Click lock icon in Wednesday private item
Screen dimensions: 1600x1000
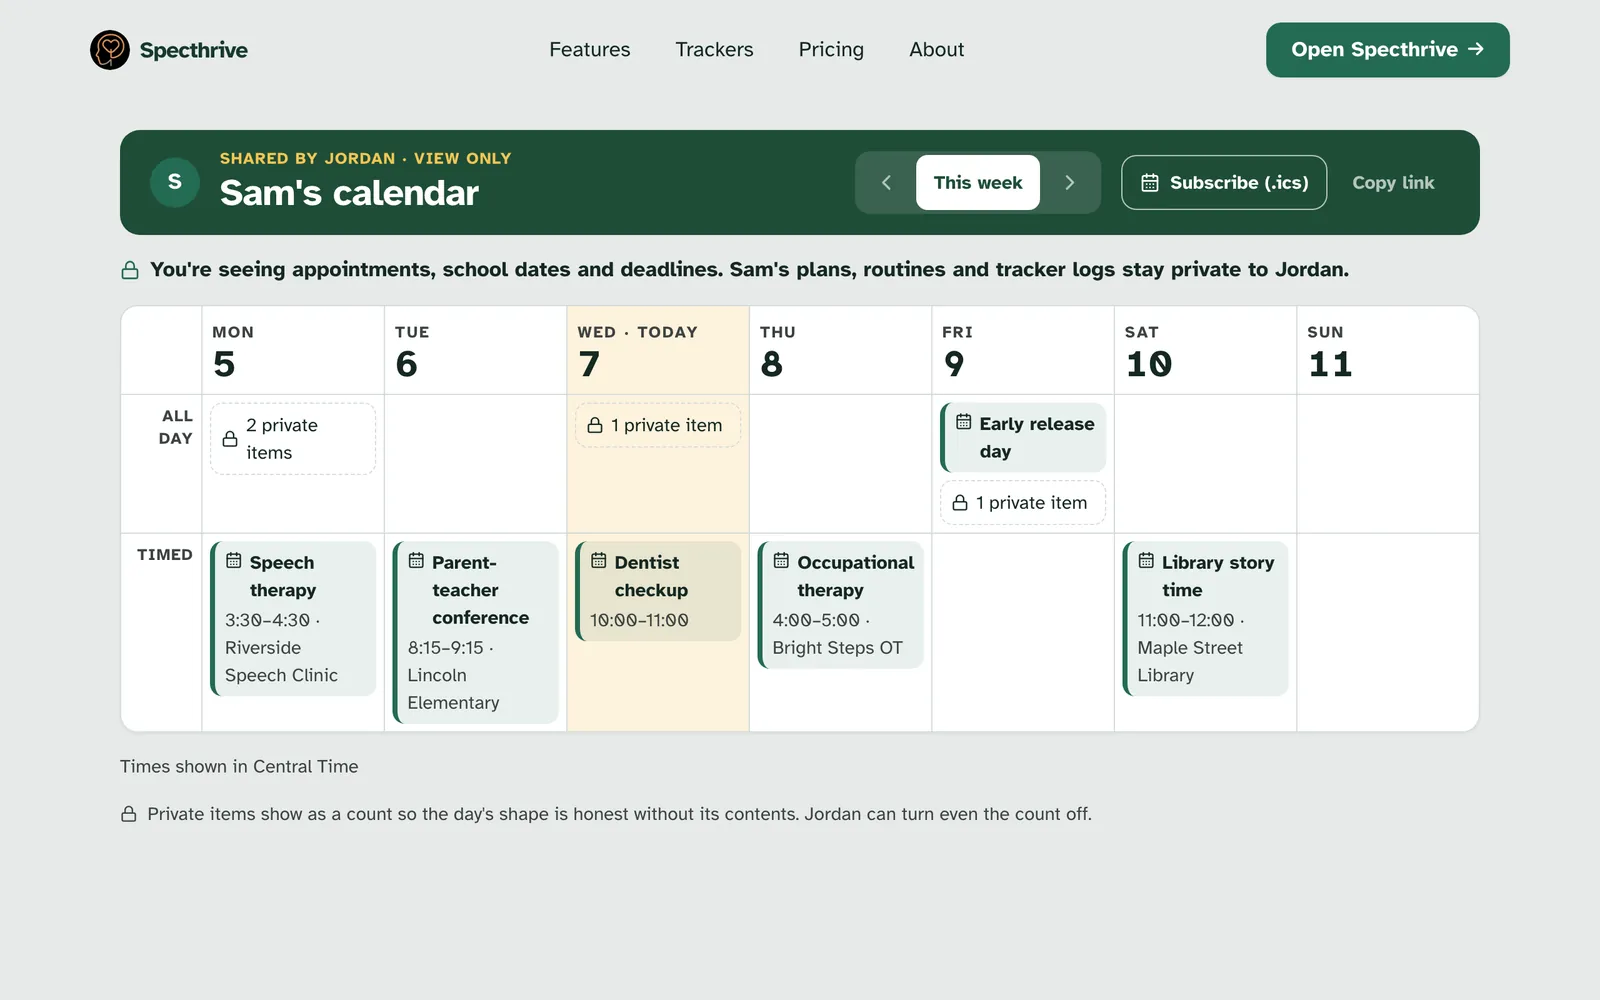click(x=595, y=425)
